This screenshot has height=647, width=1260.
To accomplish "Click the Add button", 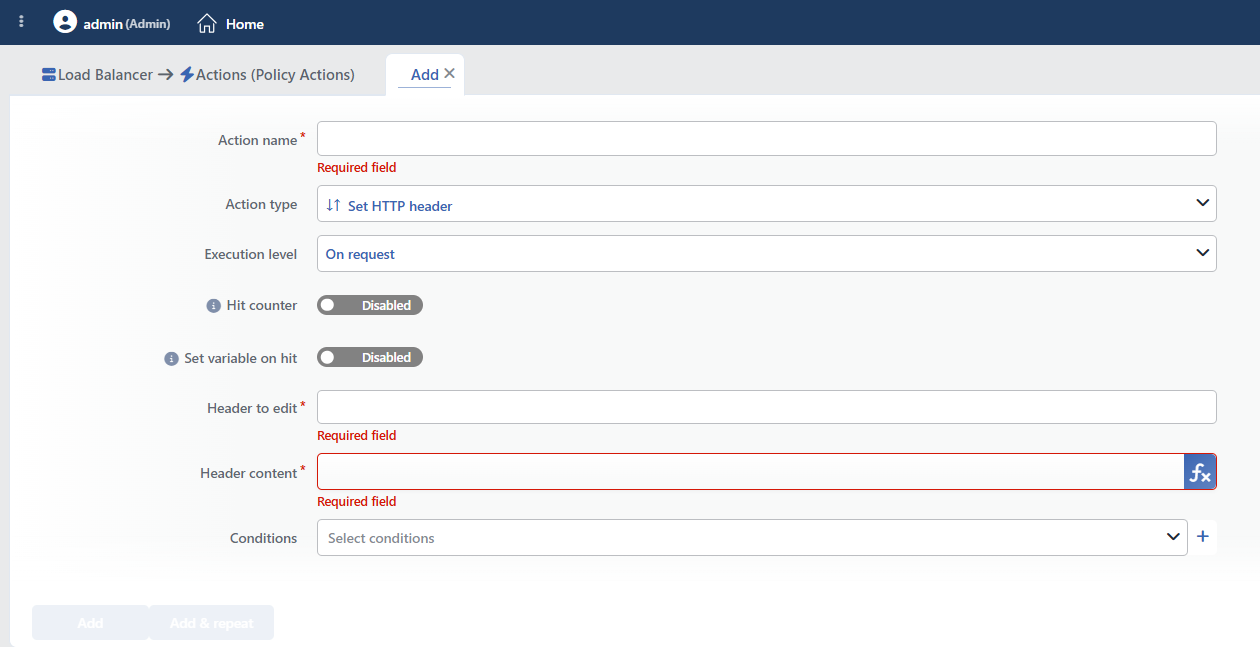I will point(90,623).
